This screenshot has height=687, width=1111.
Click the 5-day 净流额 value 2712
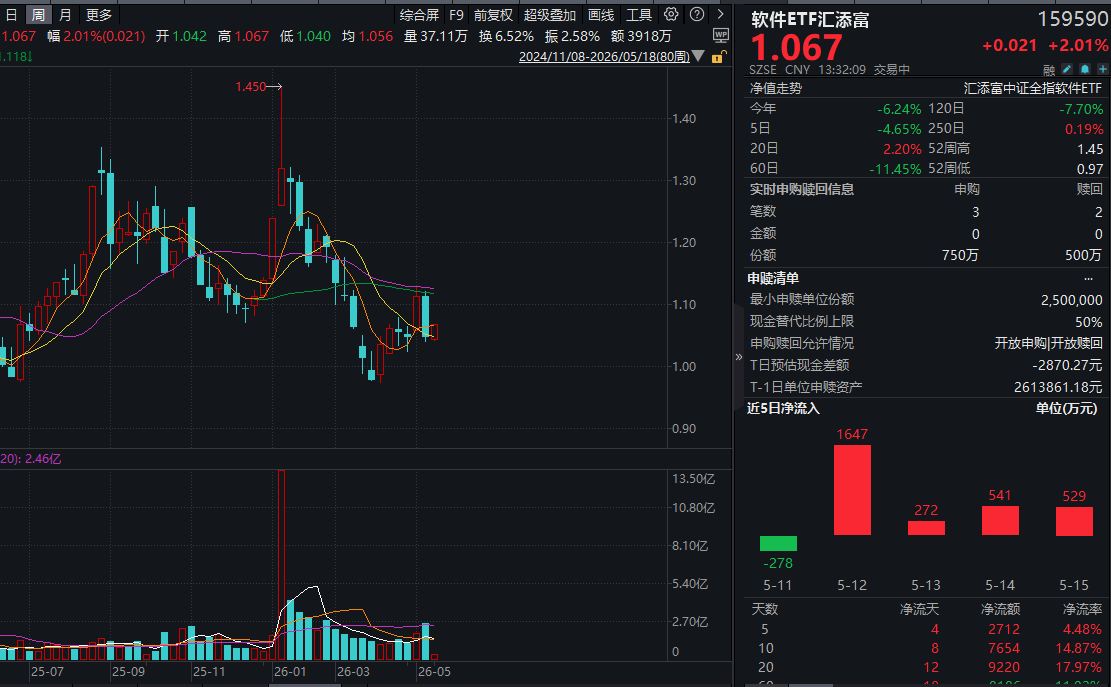click(x=1004, y=629)
